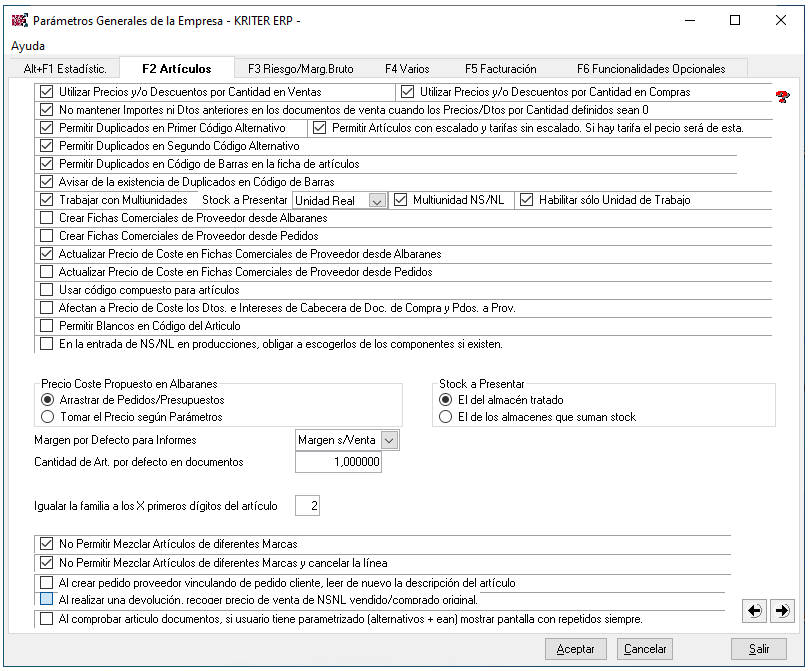Click the Cancelar button

click(645, 649)
